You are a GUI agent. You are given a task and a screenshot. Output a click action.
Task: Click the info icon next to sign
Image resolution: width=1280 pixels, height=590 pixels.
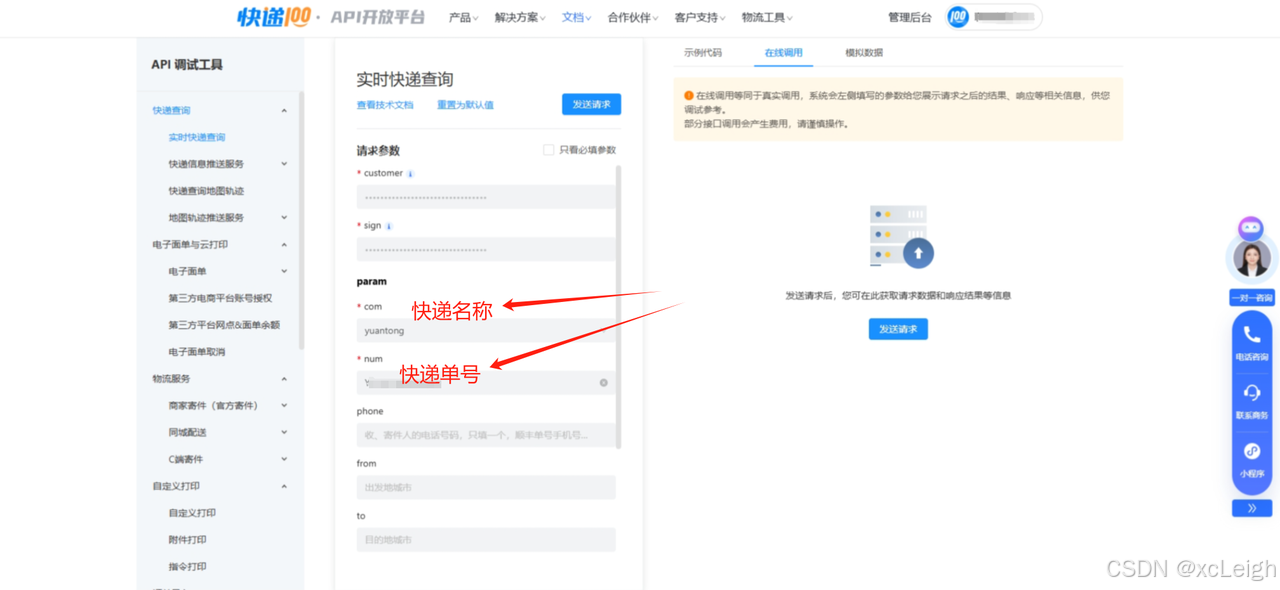(x=389, y=226)
